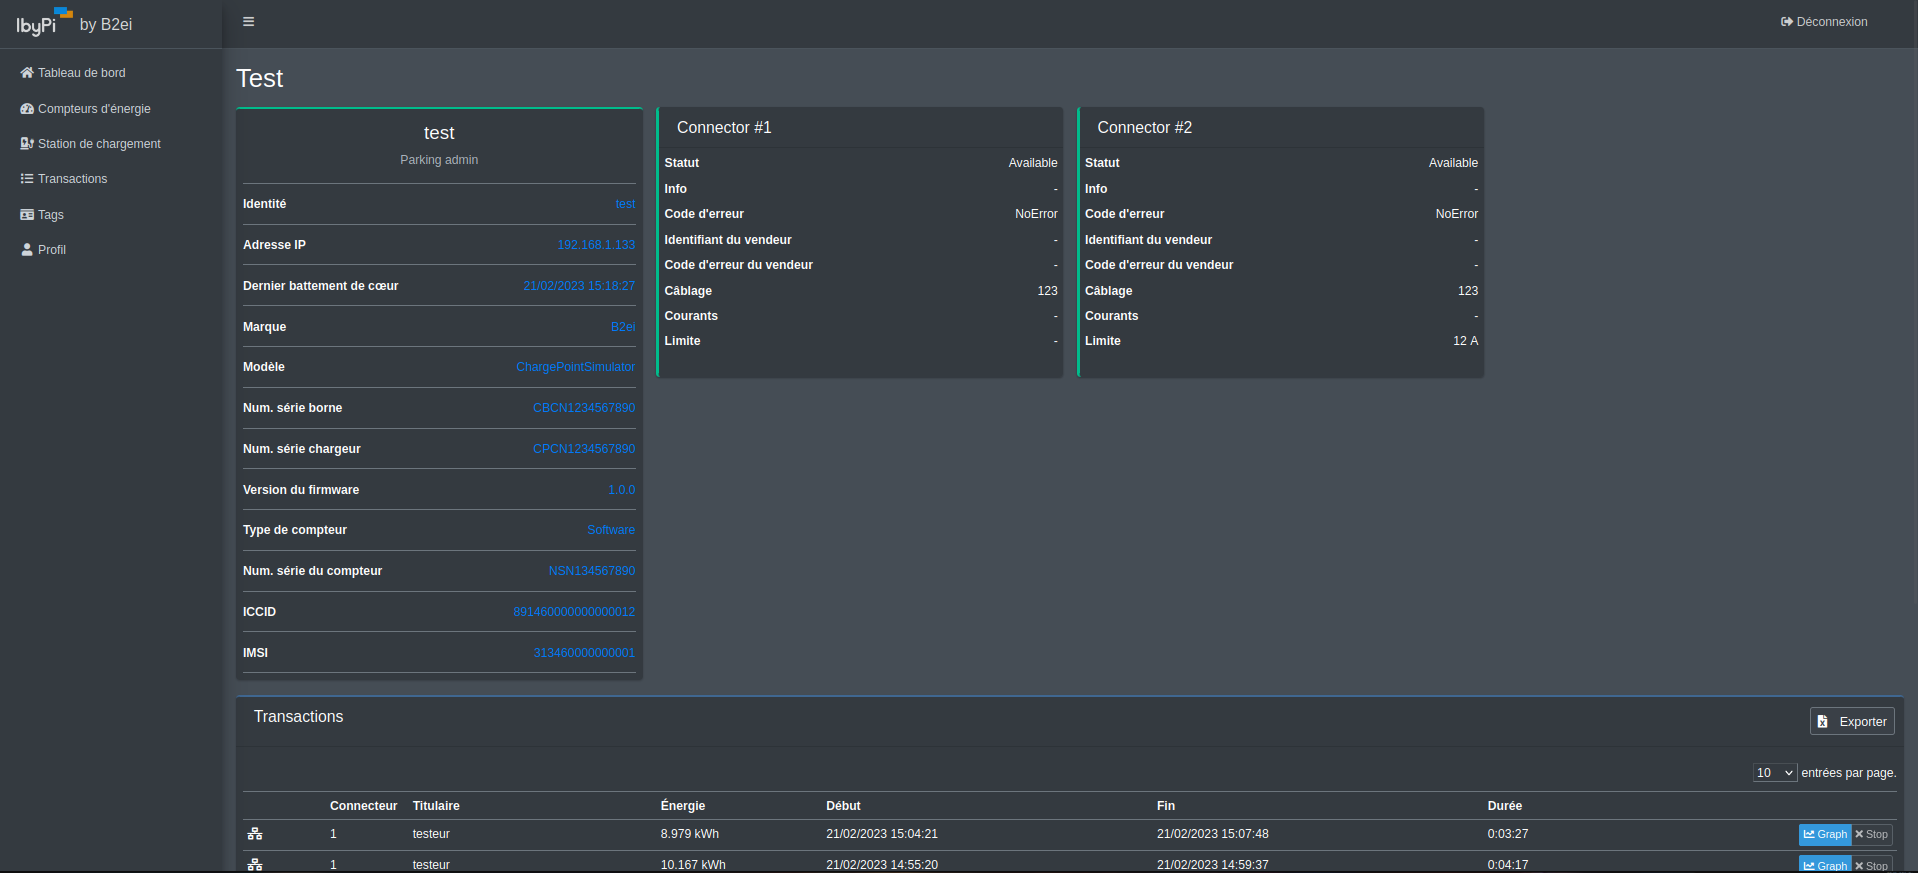Click the 8.979 kWh energy cell
Image resolution: width=1918 pixels, height=873 pixels.
coord(690,834)
